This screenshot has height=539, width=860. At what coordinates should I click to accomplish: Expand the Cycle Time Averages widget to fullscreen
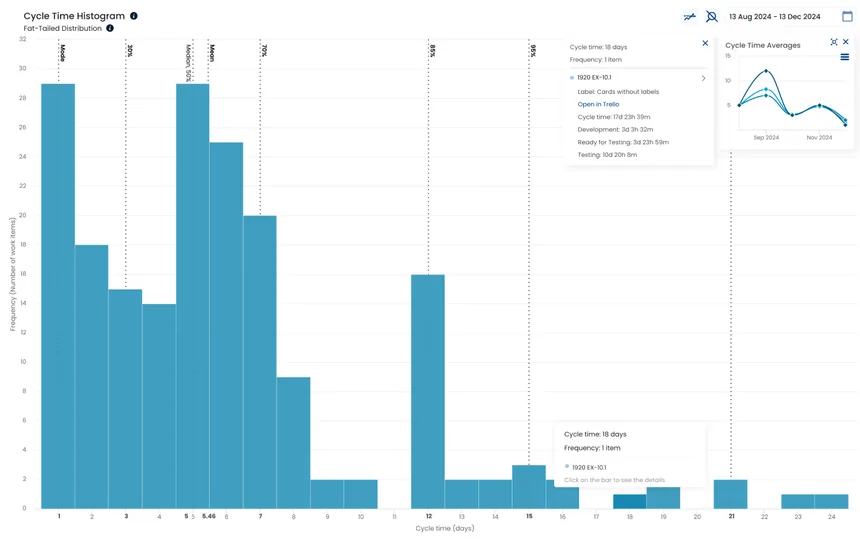[834, 42]
